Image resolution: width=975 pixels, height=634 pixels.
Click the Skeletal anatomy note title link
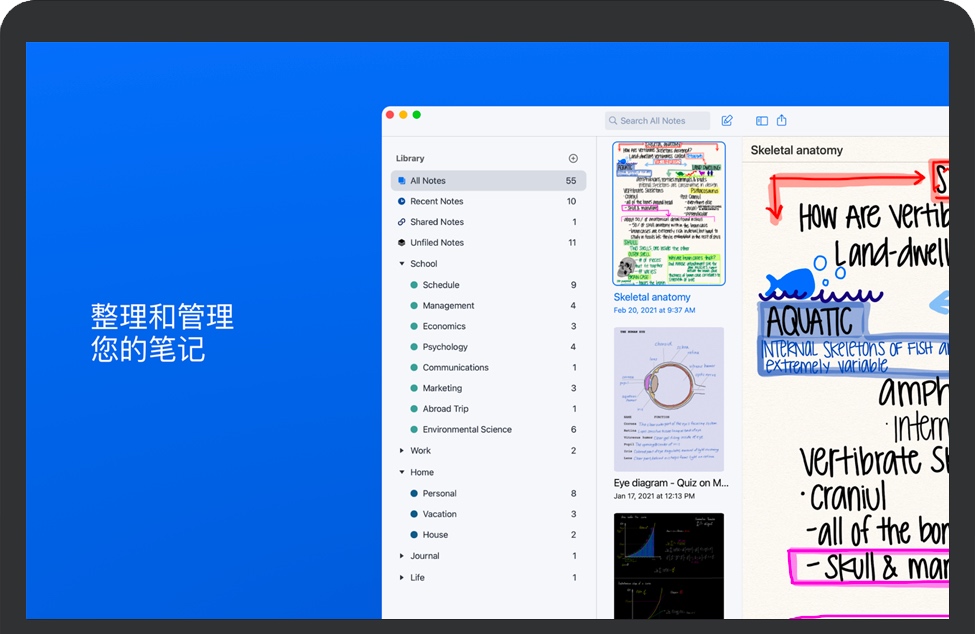coord(652,297)
